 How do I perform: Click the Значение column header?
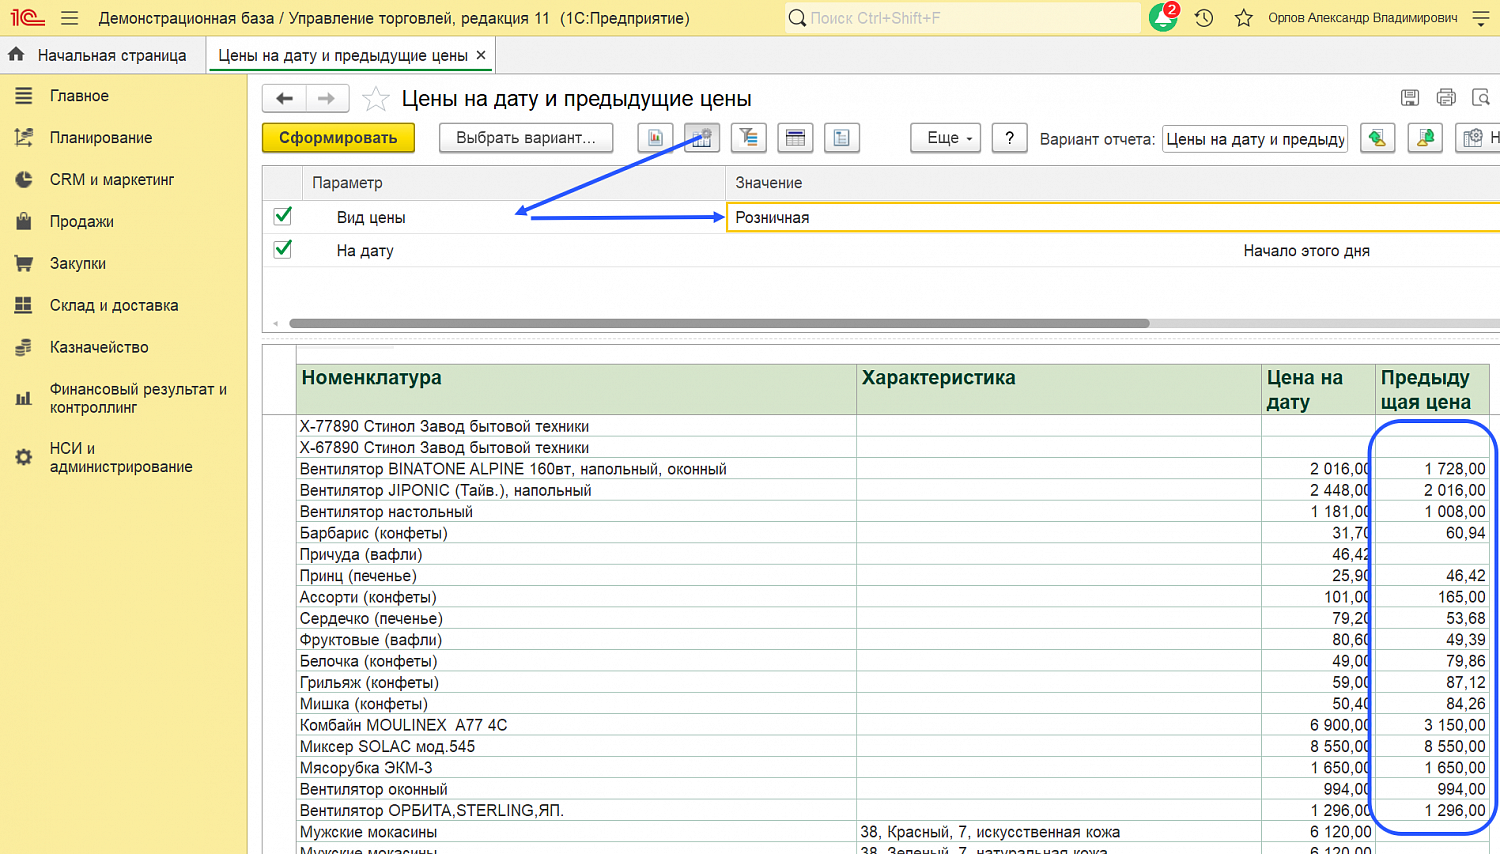click(1112, 183)
